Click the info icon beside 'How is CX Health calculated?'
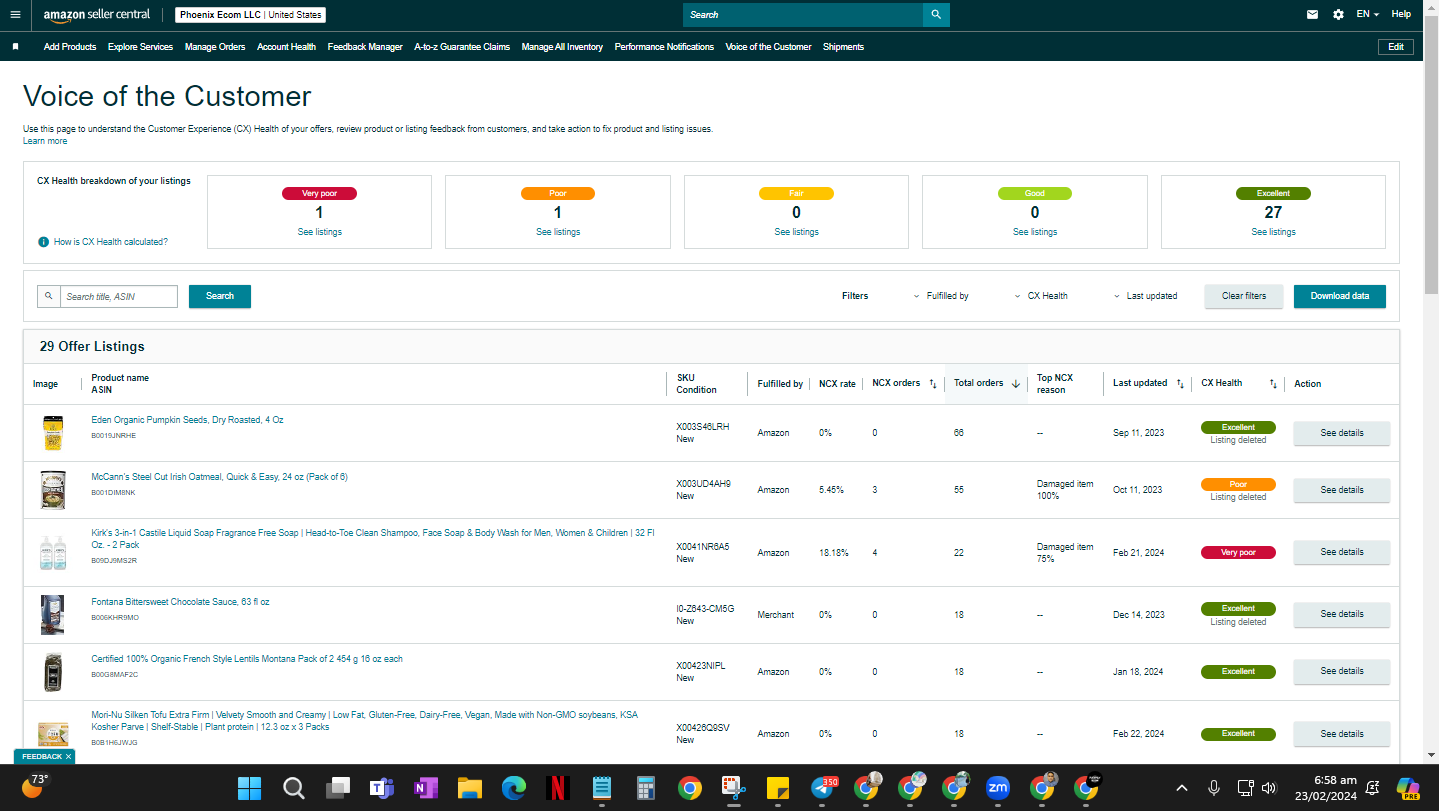 click(44, 242)
